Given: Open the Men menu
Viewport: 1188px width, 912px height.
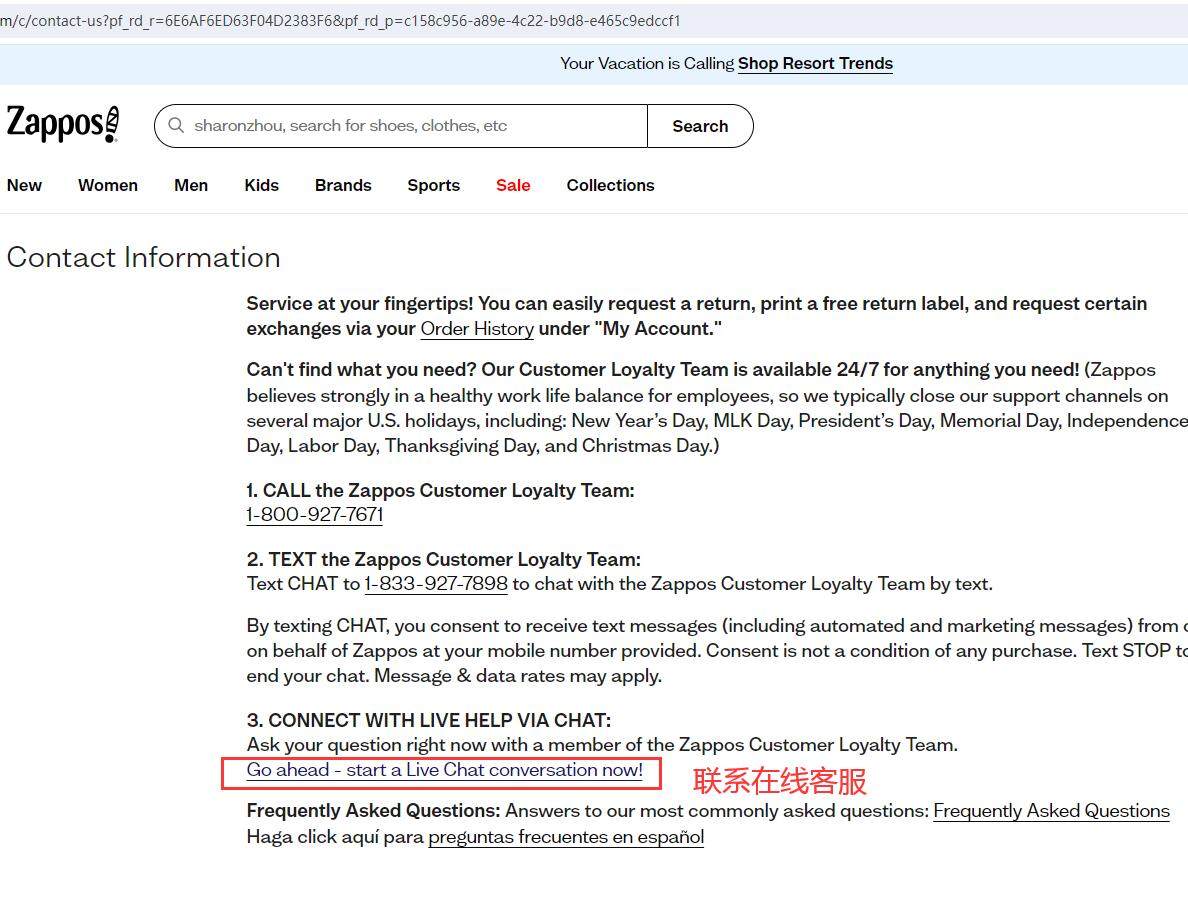Looking at the screenshot, I should 191,186.
